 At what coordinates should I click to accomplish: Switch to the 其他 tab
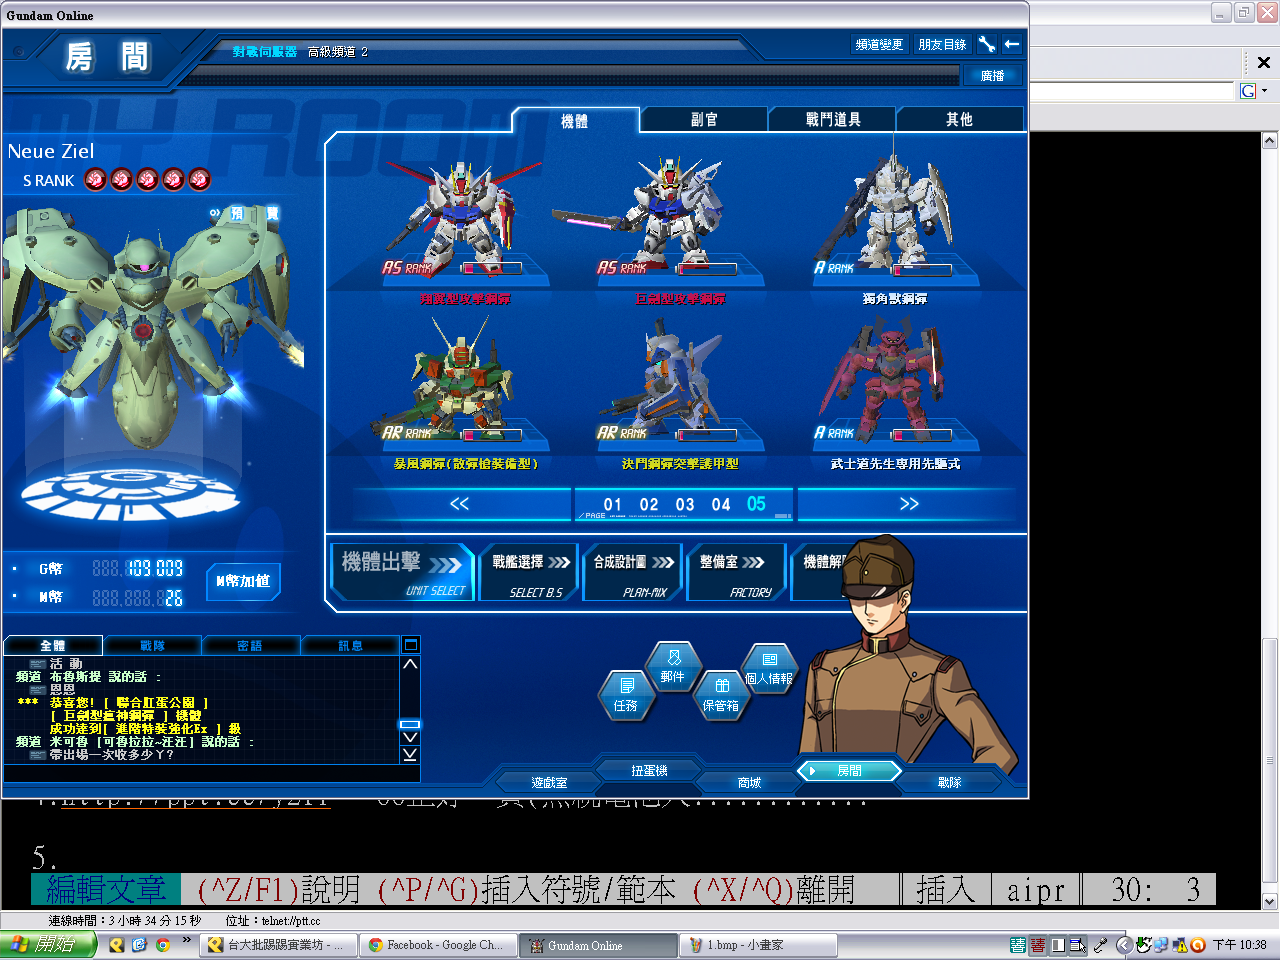point(959,119)
